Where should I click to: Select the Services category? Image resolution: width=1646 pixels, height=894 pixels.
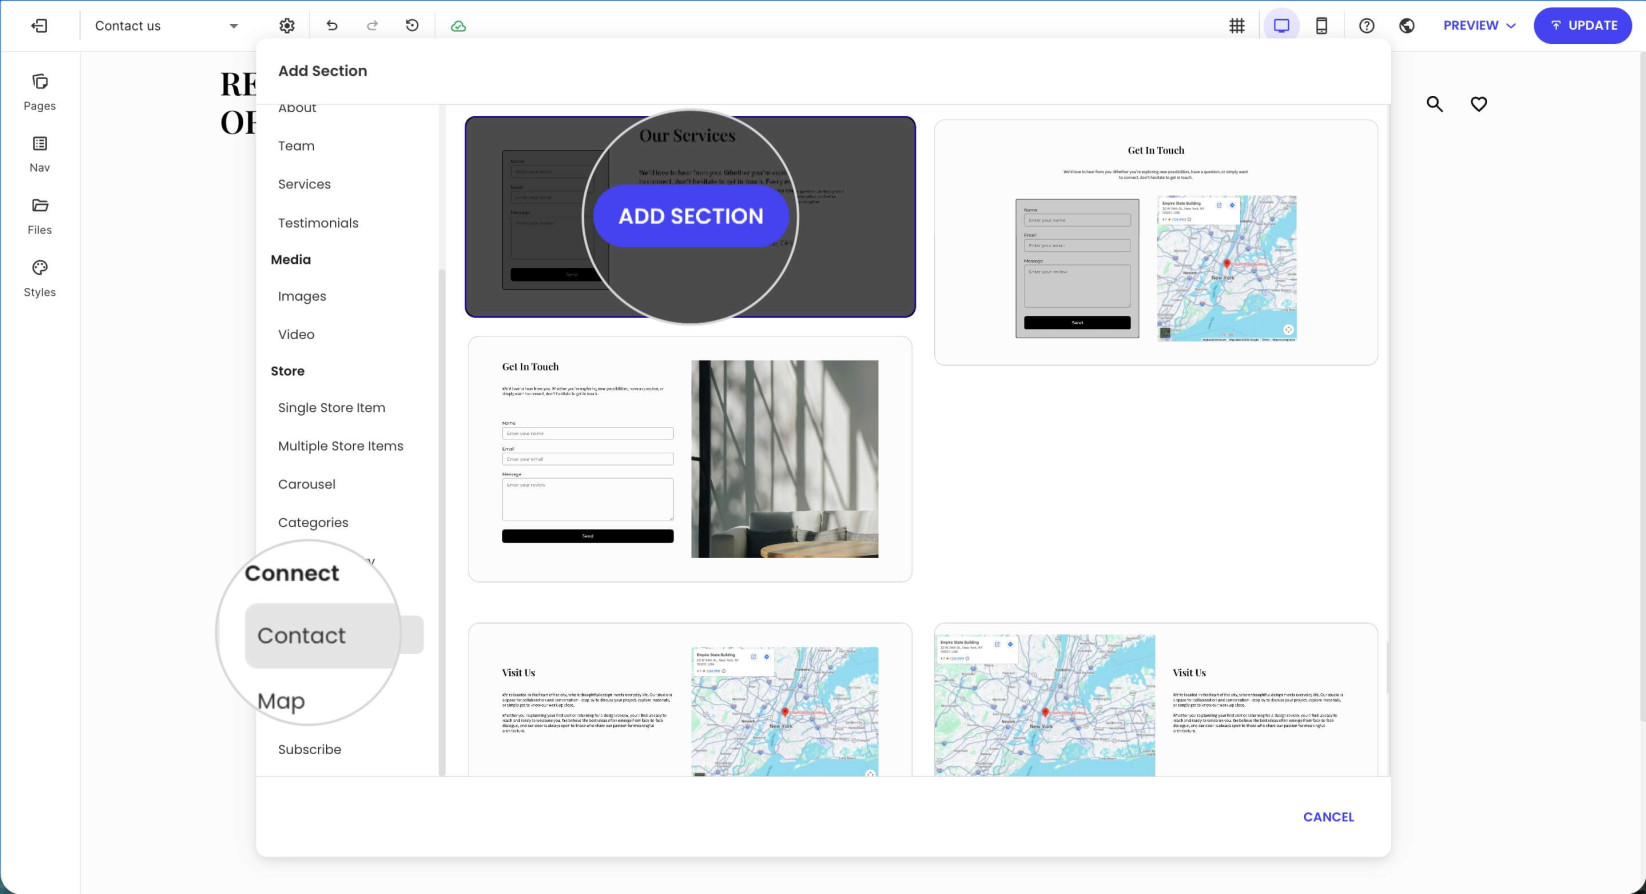304,184
